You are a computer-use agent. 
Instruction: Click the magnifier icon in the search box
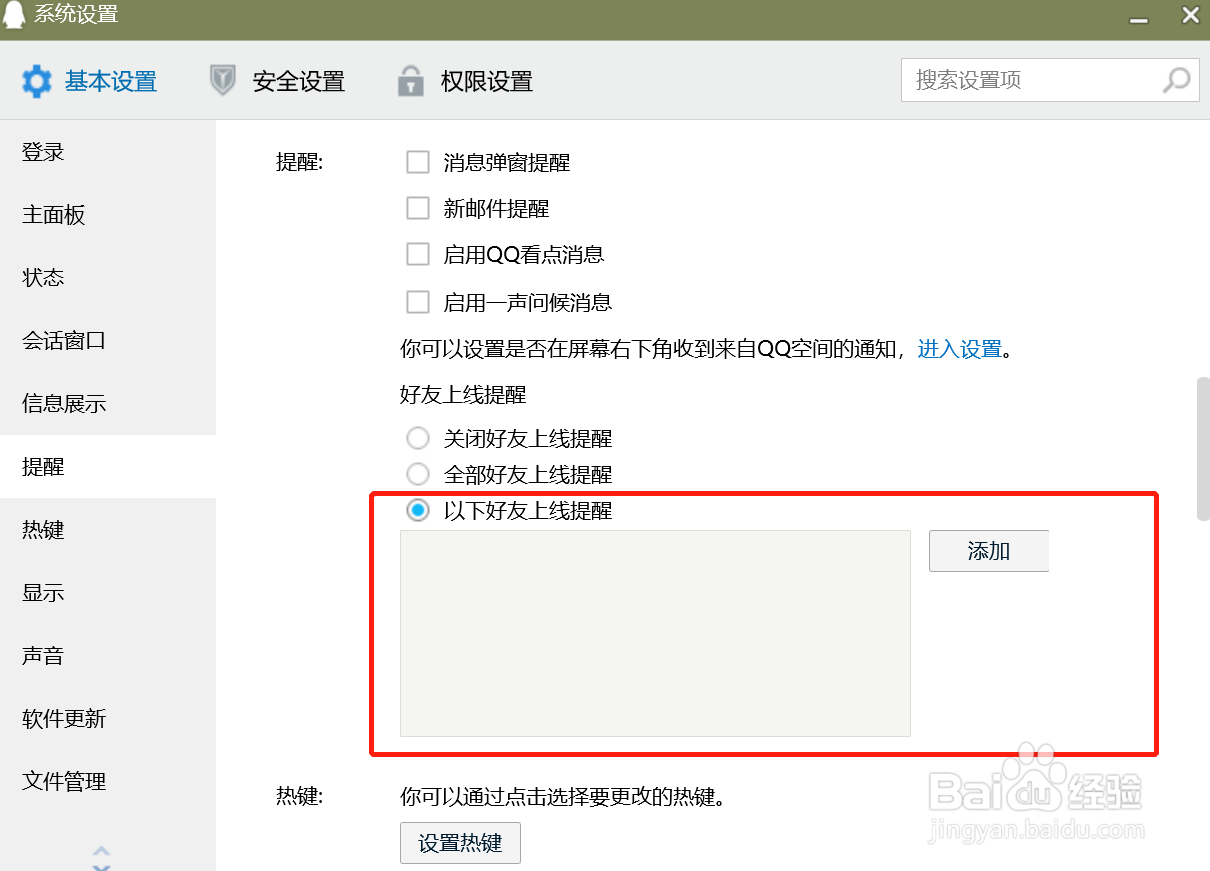[x=1176, y=80]
